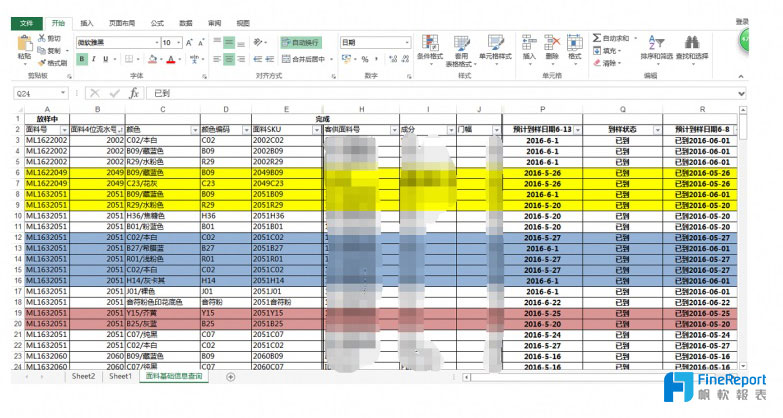Image resolution: width=783 pixels, height=418 pixels.
Task: Click the Copy (复制) icon
Action: tap(42, 50)
